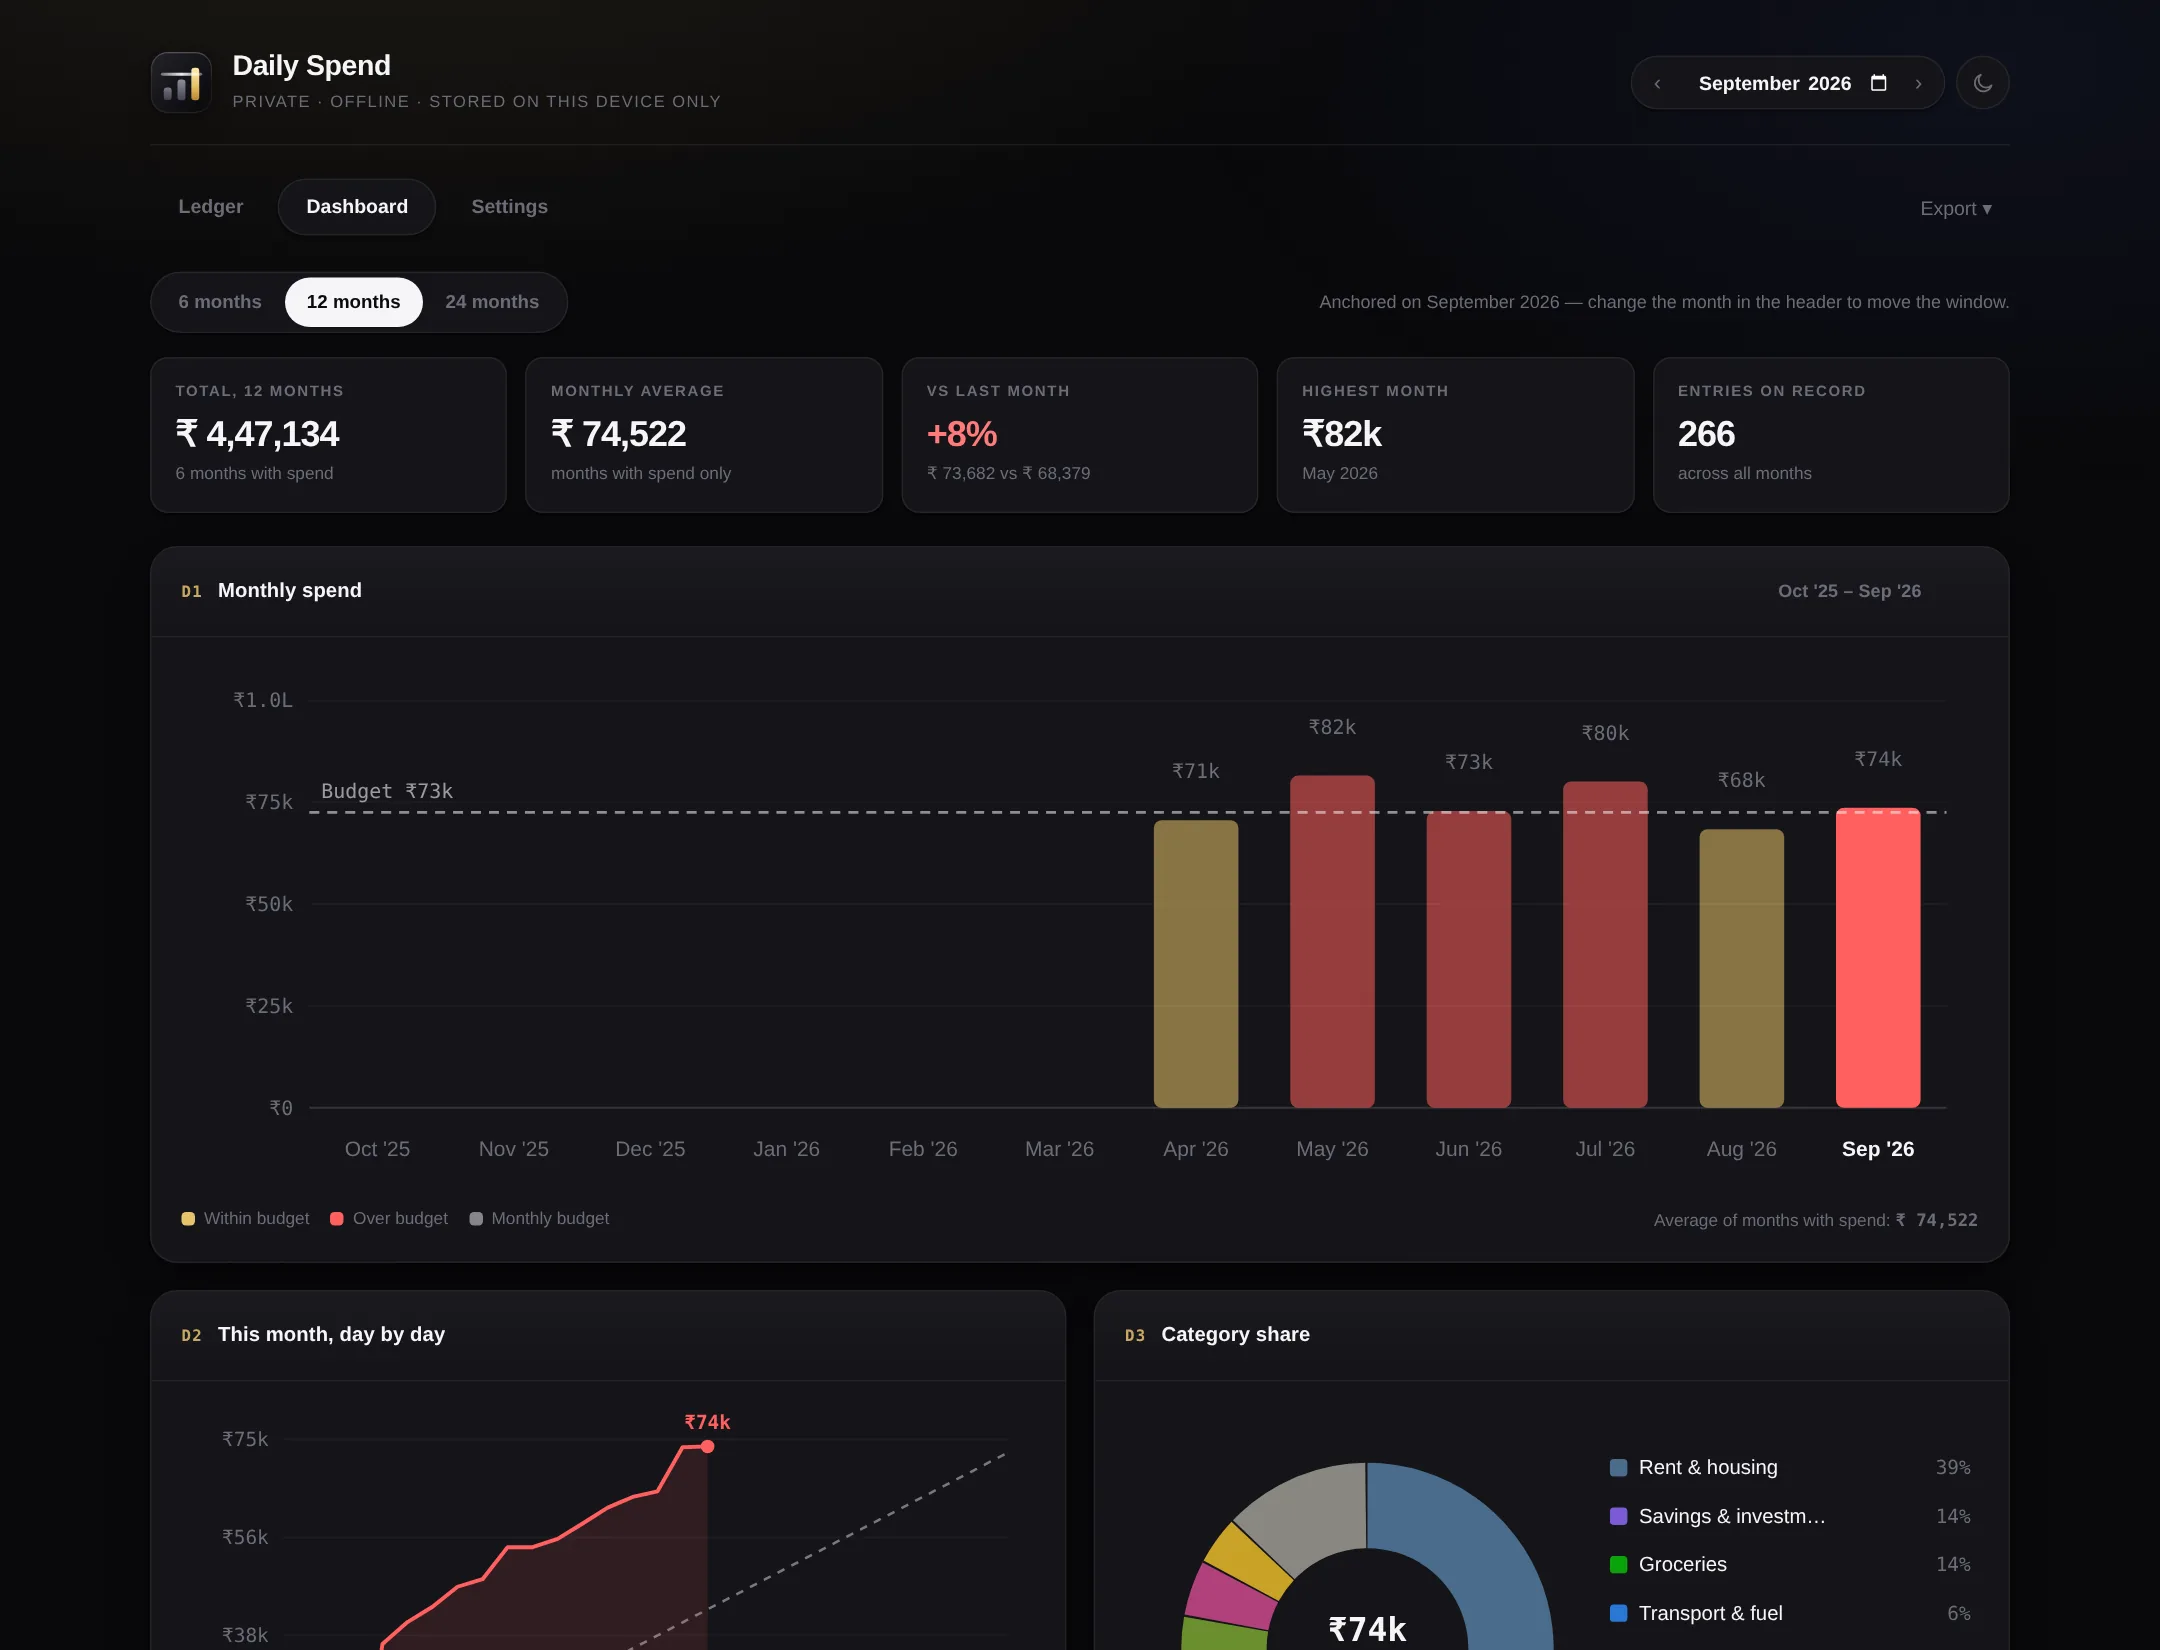Toggle dark mode with the moon icon
The image size is (2160, 1650).
coord(1983,83)
